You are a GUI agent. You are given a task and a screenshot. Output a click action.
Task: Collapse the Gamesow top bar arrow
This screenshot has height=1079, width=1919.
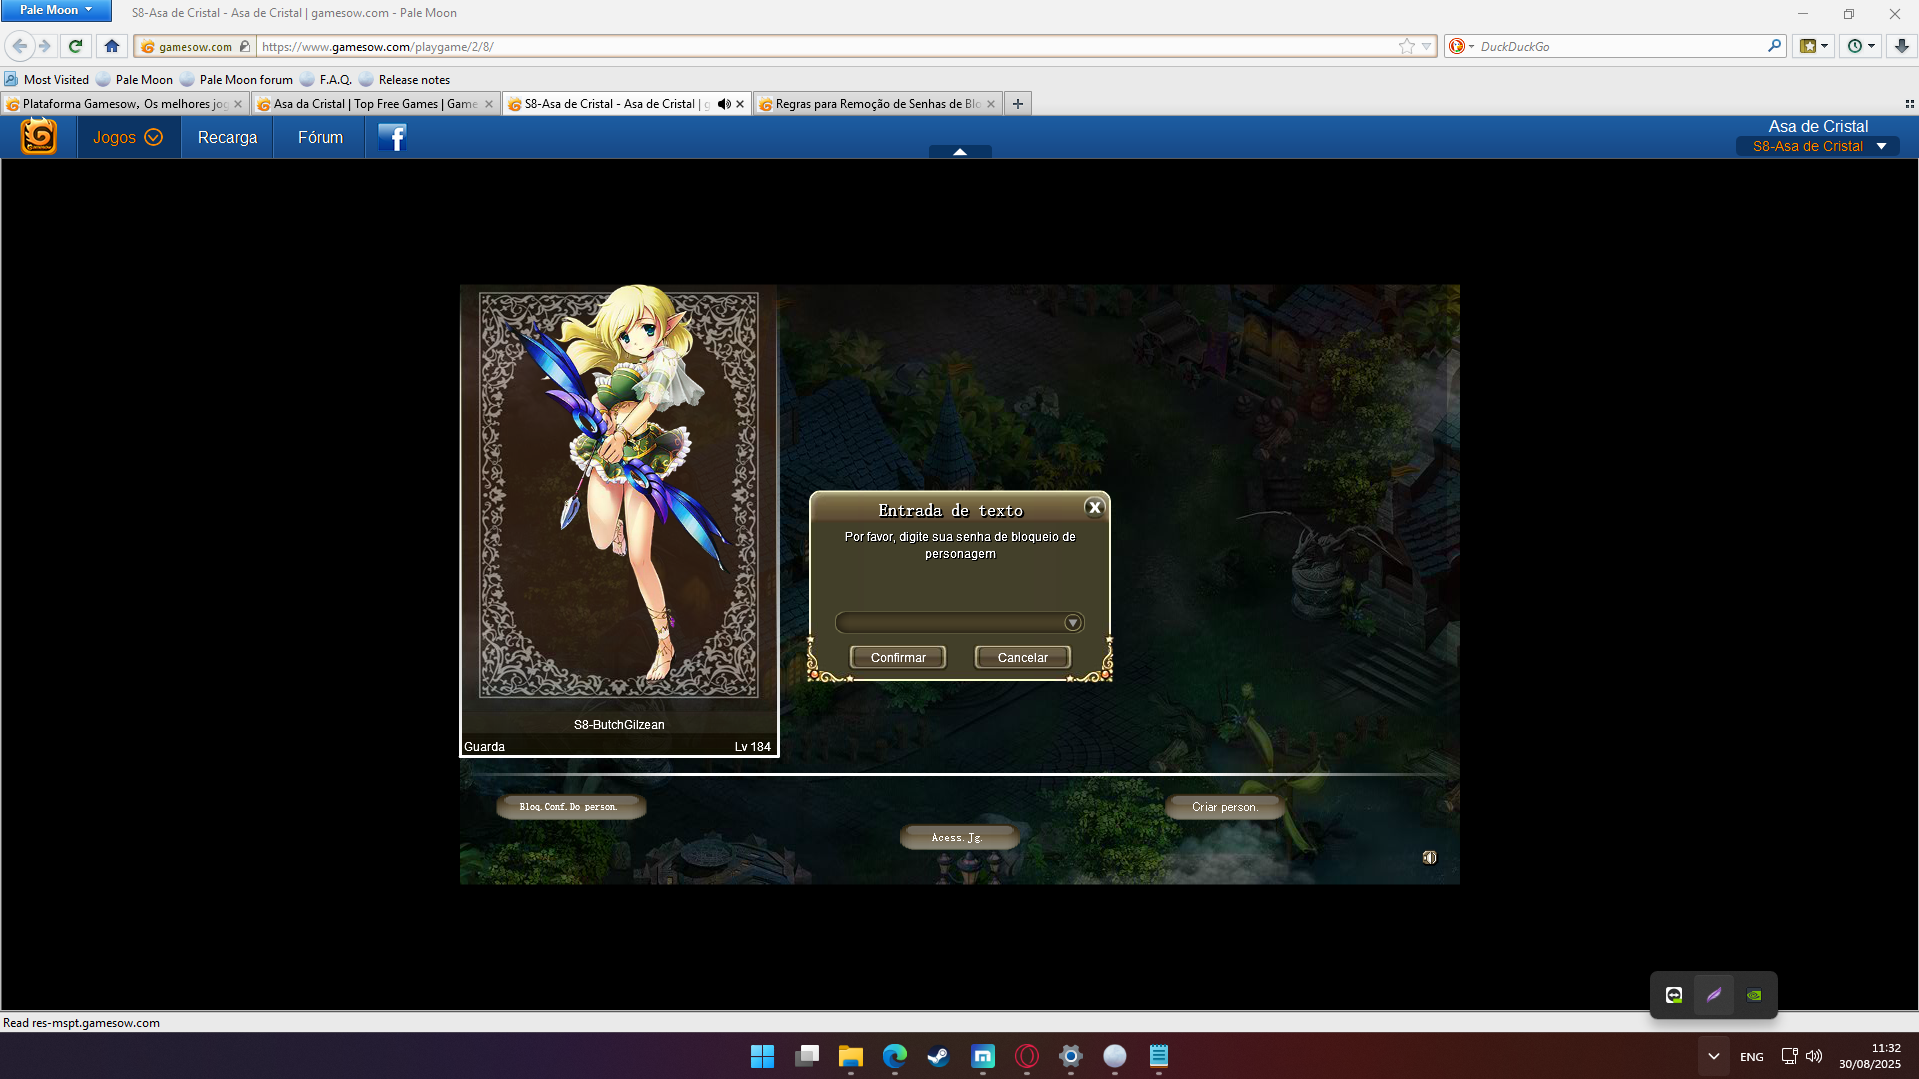pyautogui.click(x=960, y=151)
